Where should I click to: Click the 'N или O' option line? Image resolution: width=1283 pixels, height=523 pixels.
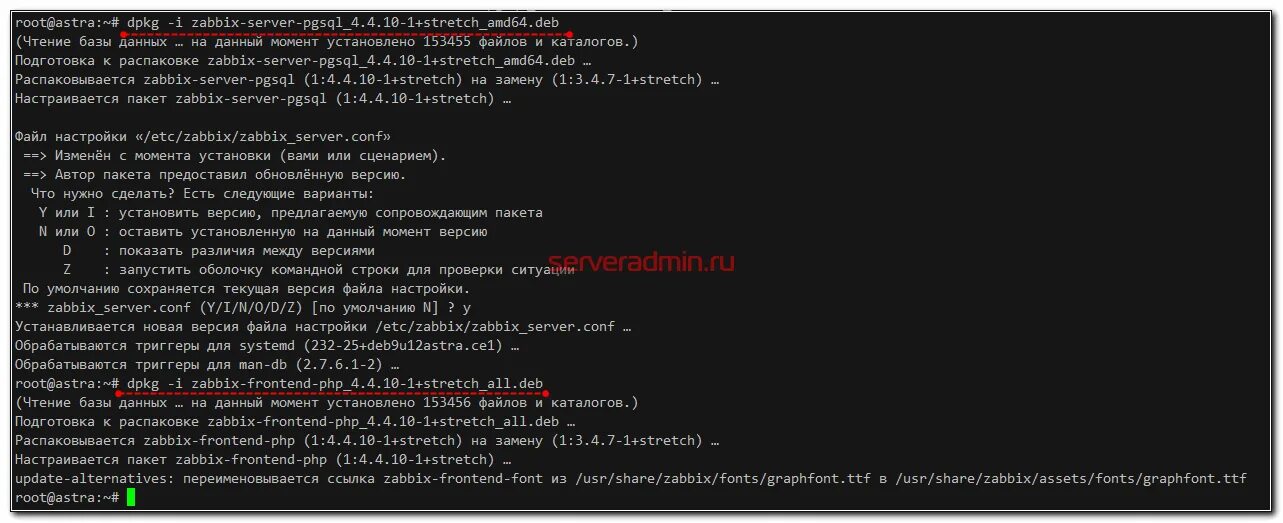coord(263,232)
